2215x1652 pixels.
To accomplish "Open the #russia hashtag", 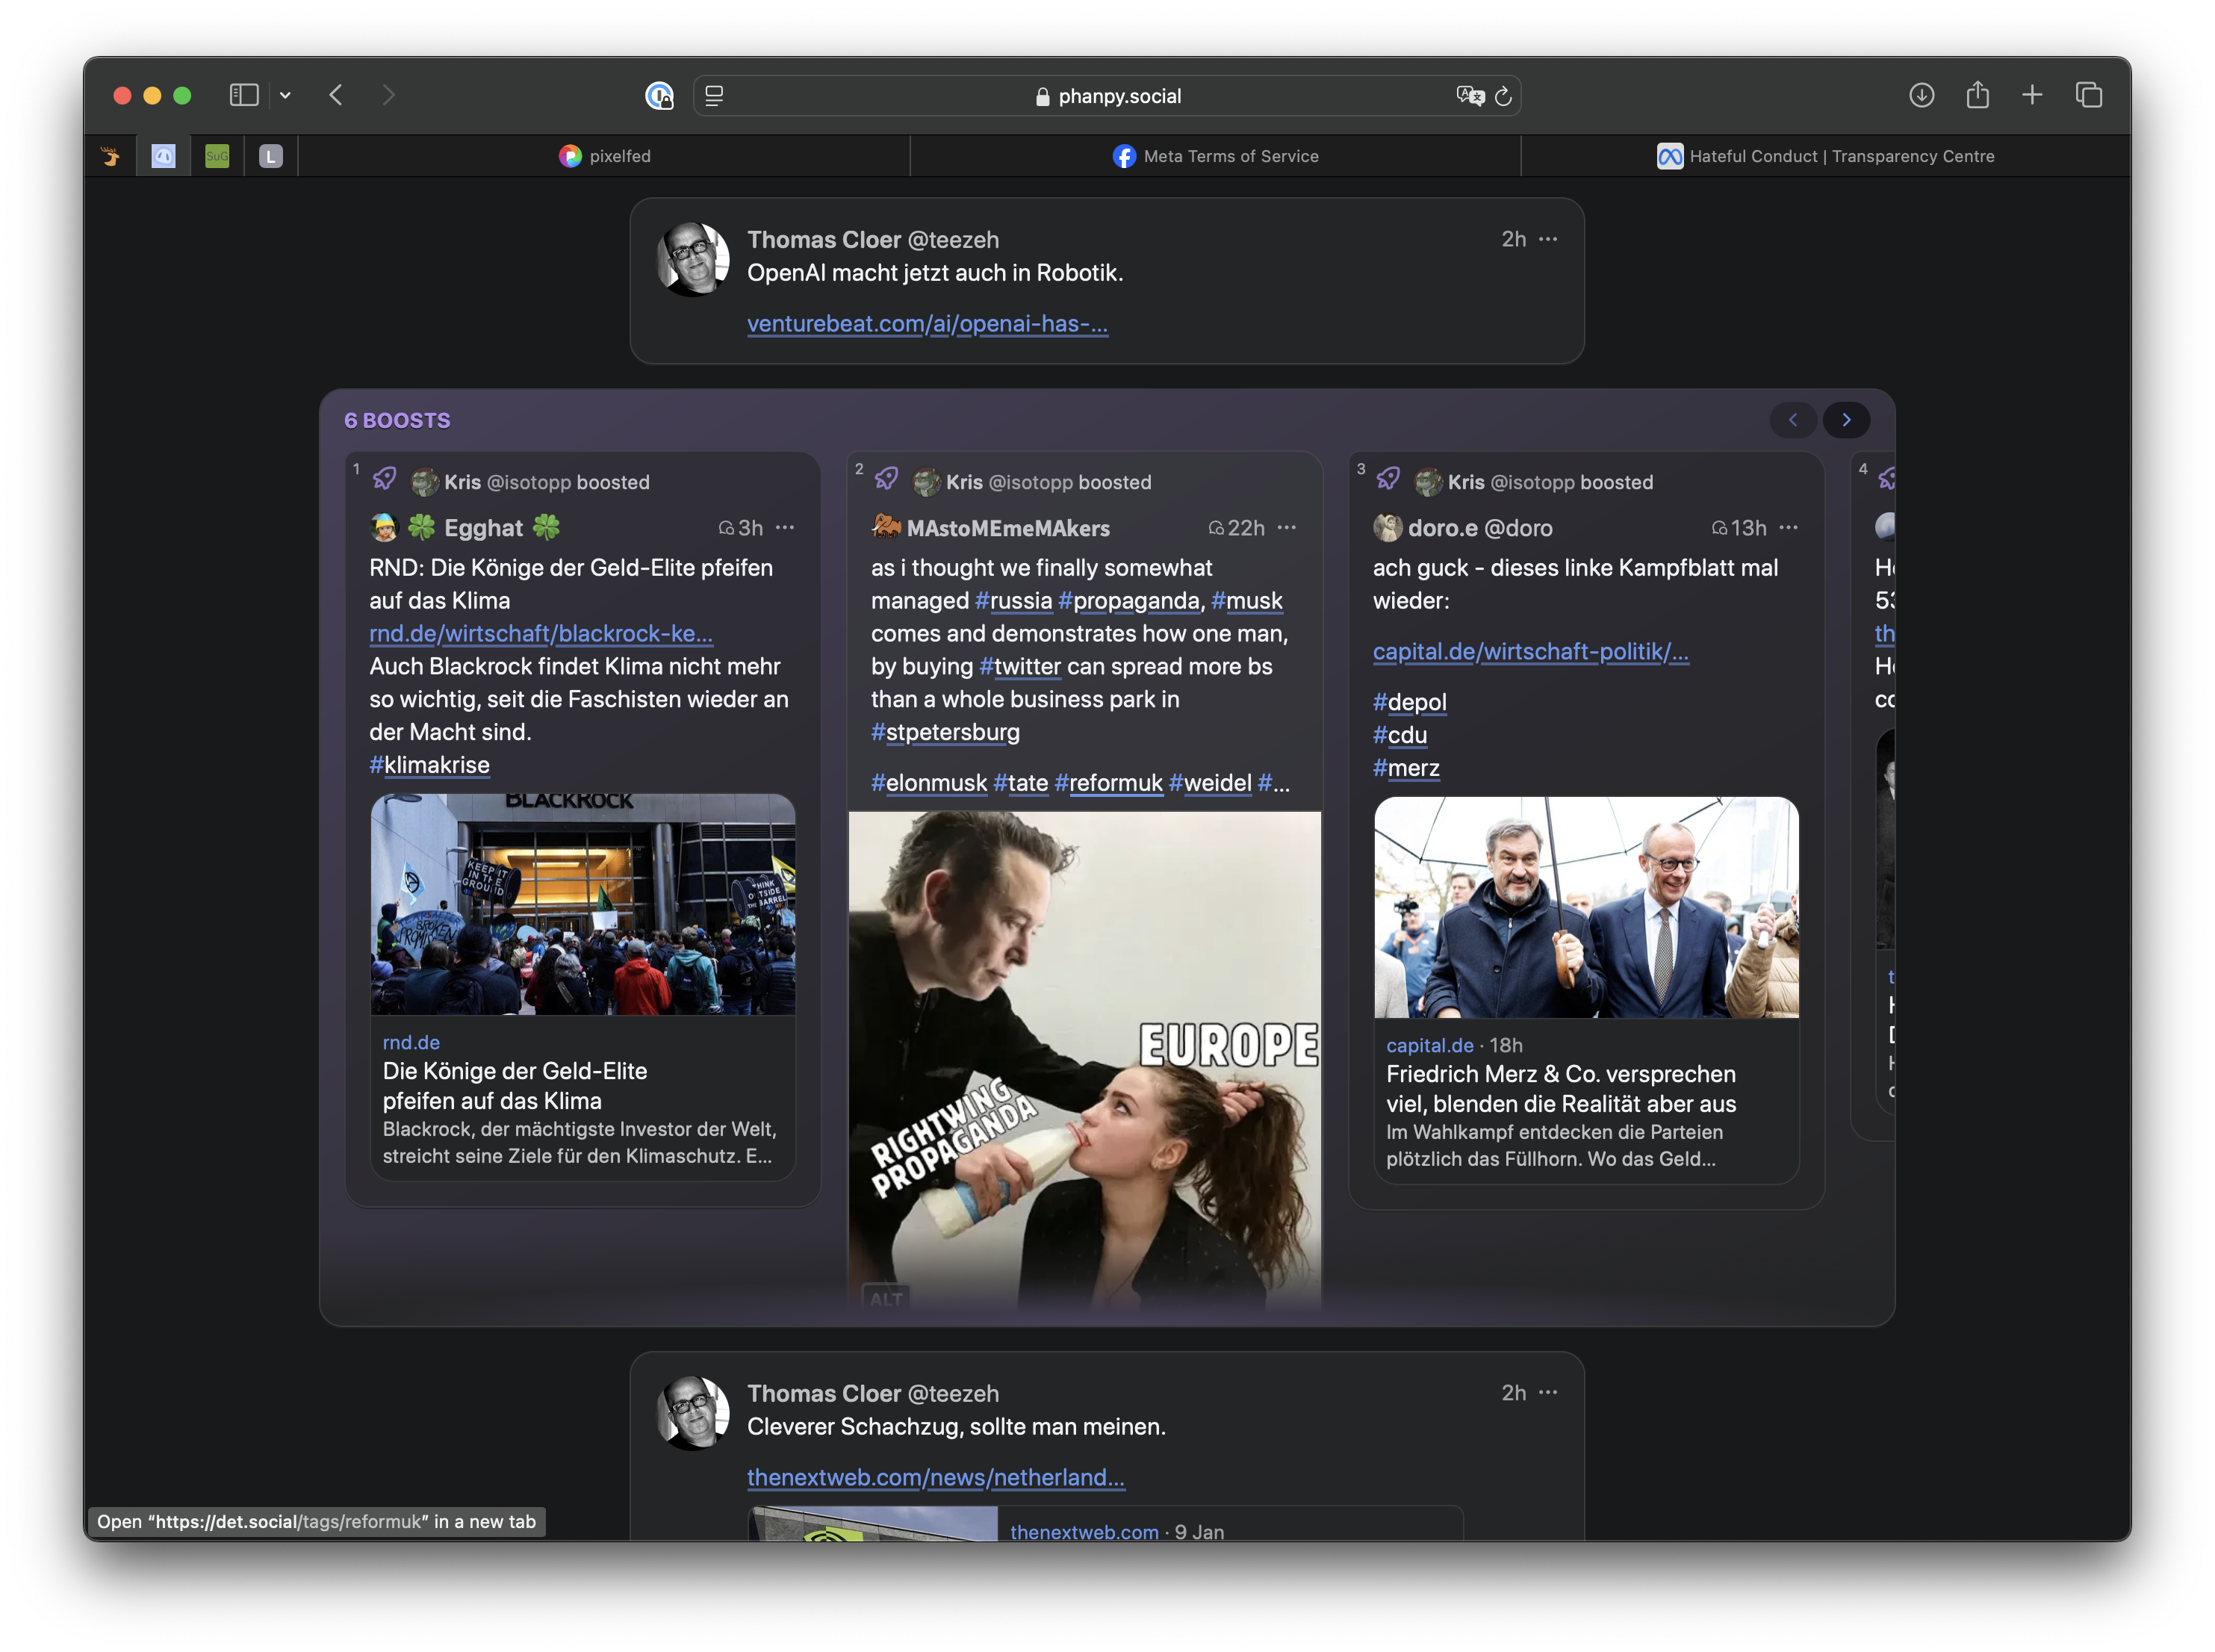I will [1013, 601].
